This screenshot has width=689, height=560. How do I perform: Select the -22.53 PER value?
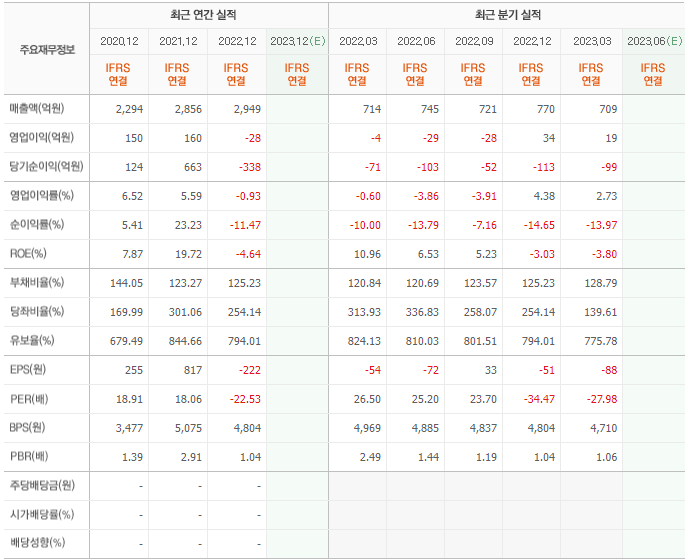pyautogui.click(x=245, y=399)
